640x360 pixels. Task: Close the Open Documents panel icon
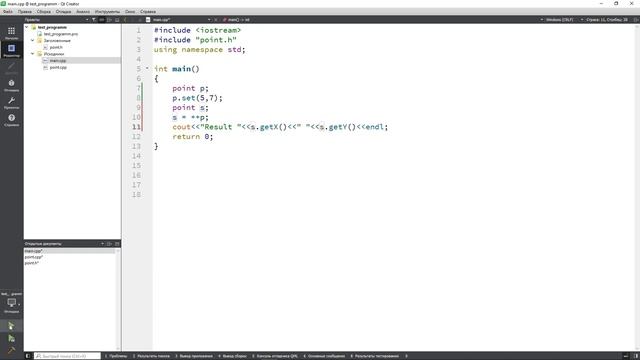117,244
